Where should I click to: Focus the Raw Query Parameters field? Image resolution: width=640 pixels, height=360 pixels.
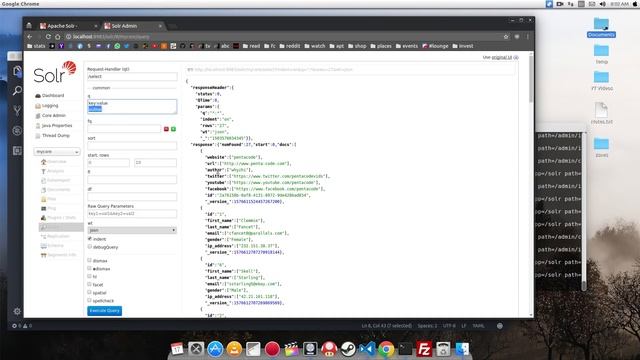pyautogui.click(x=132, y=213)
